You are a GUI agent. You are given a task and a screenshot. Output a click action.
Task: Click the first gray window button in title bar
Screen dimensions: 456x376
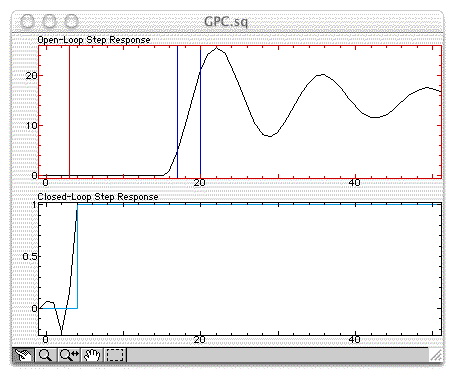point(27,22)
